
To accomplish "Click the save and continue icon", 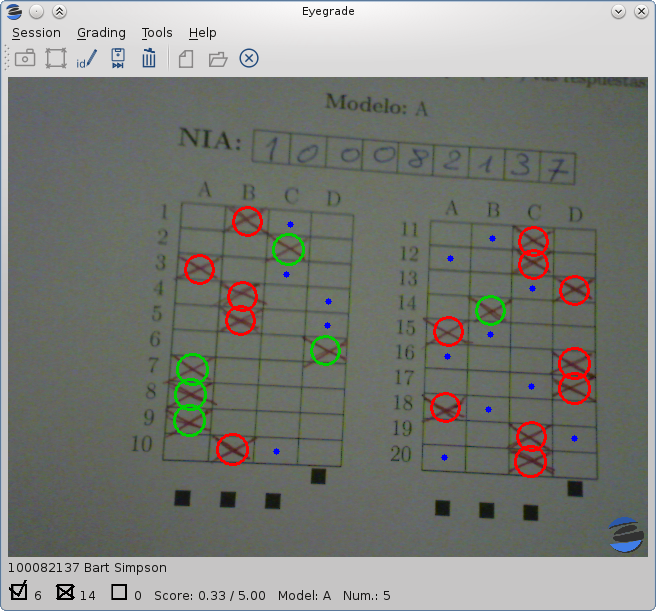I will coord(118,59).
